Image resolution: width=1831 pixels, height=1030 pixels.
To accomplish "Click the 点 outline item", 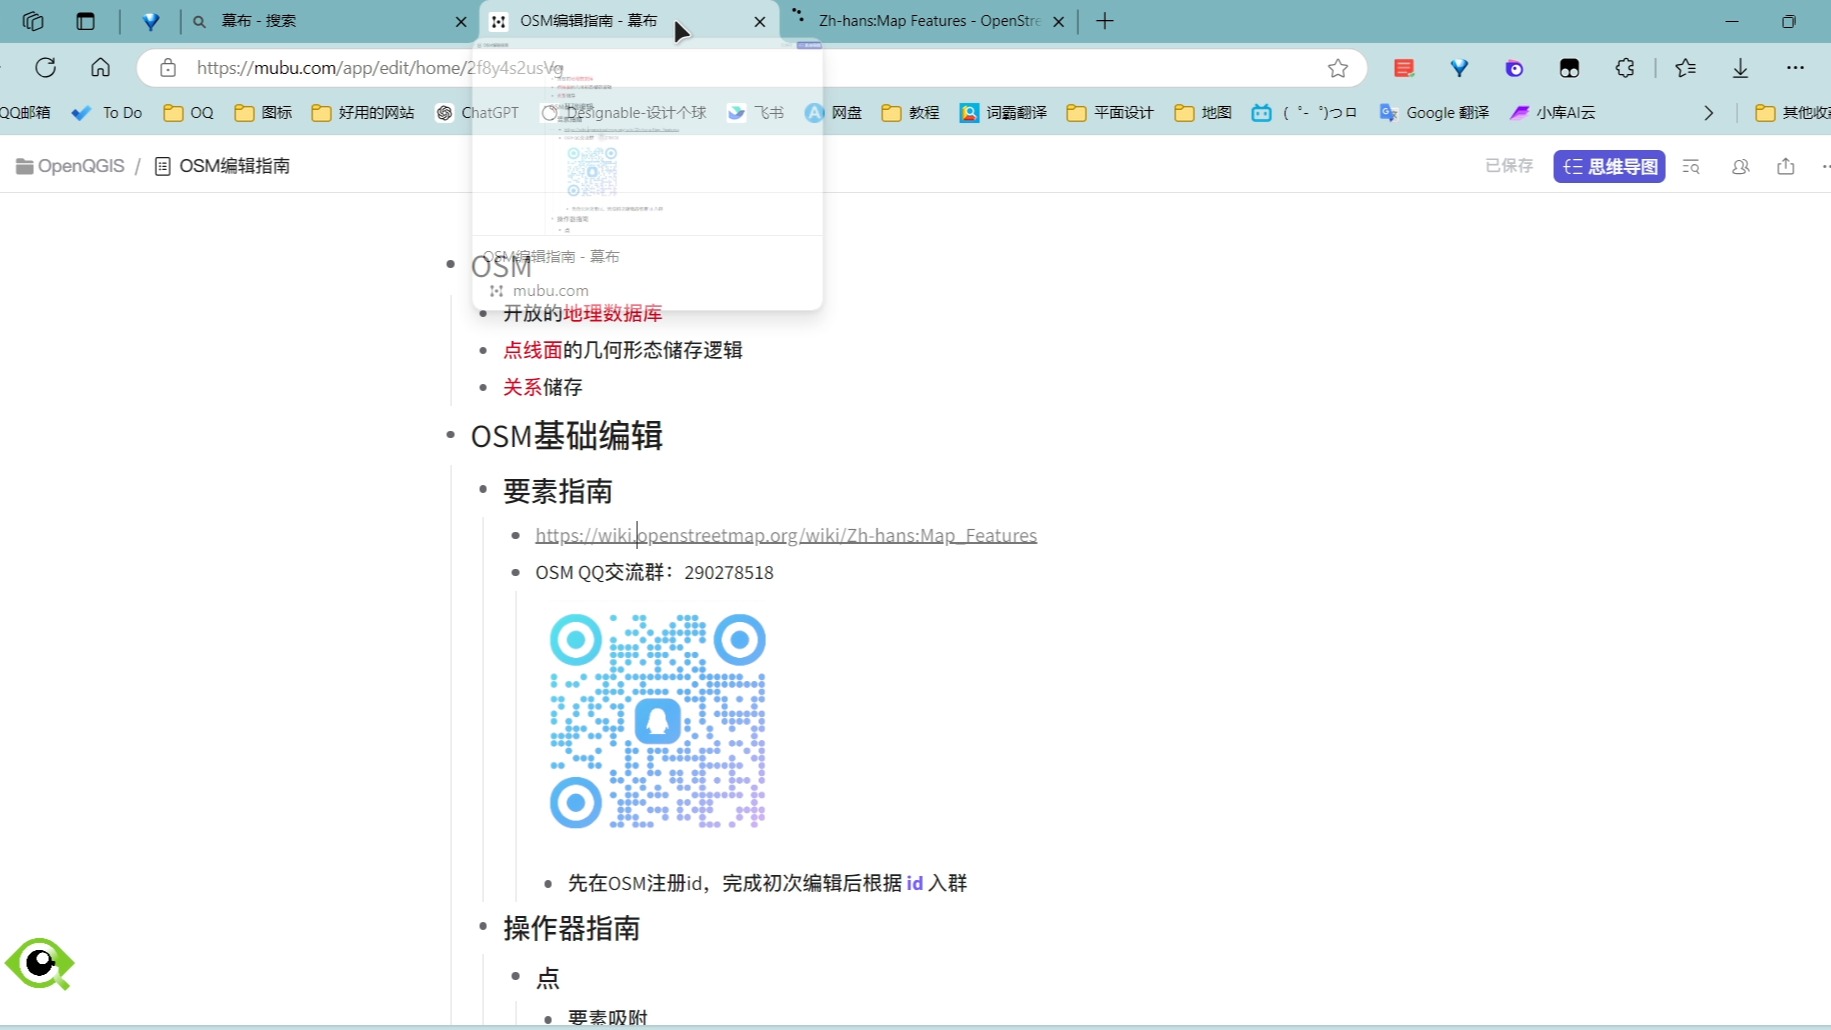I will pyautogui.click(x=548, y=977).
